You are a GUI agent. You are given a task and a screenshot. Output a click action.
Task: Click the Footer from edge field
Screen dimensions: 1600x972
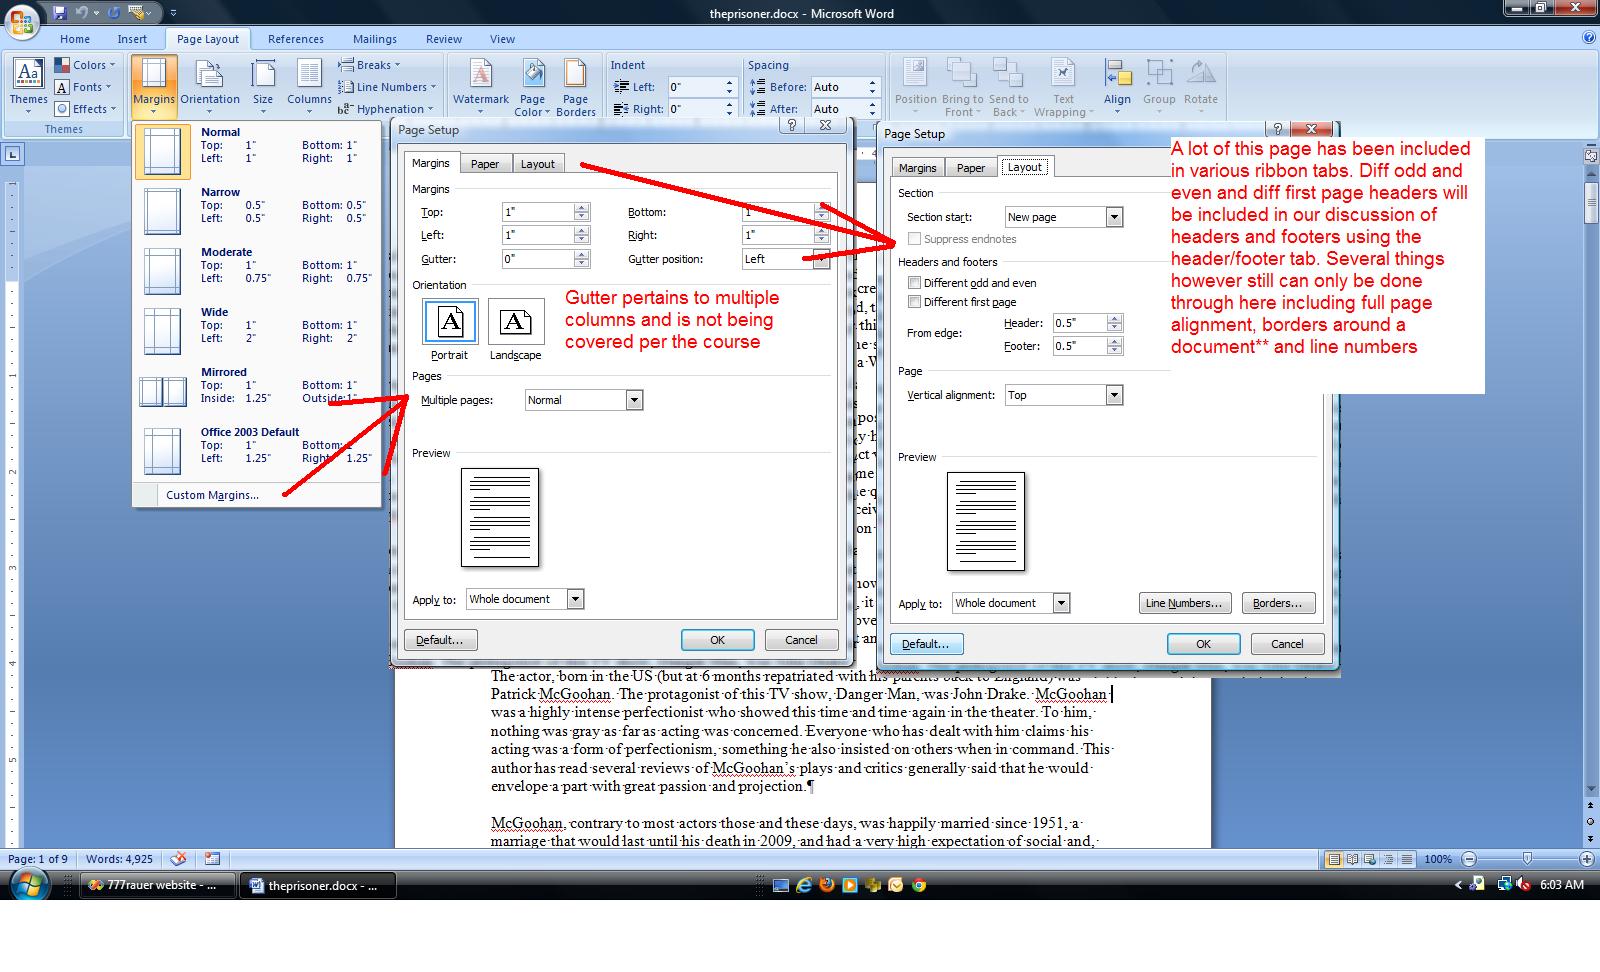coord(1079,346)
